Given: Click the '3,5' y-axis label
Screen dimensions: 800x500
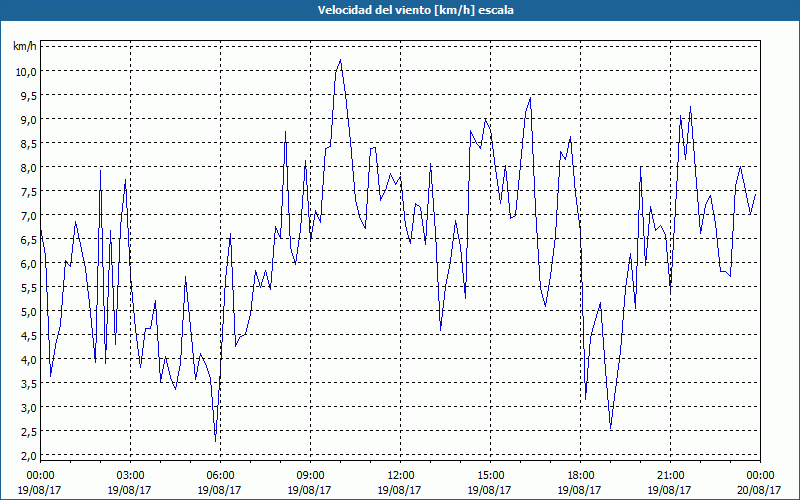Looking at the screenshot, I should click(x=29, y=383).
